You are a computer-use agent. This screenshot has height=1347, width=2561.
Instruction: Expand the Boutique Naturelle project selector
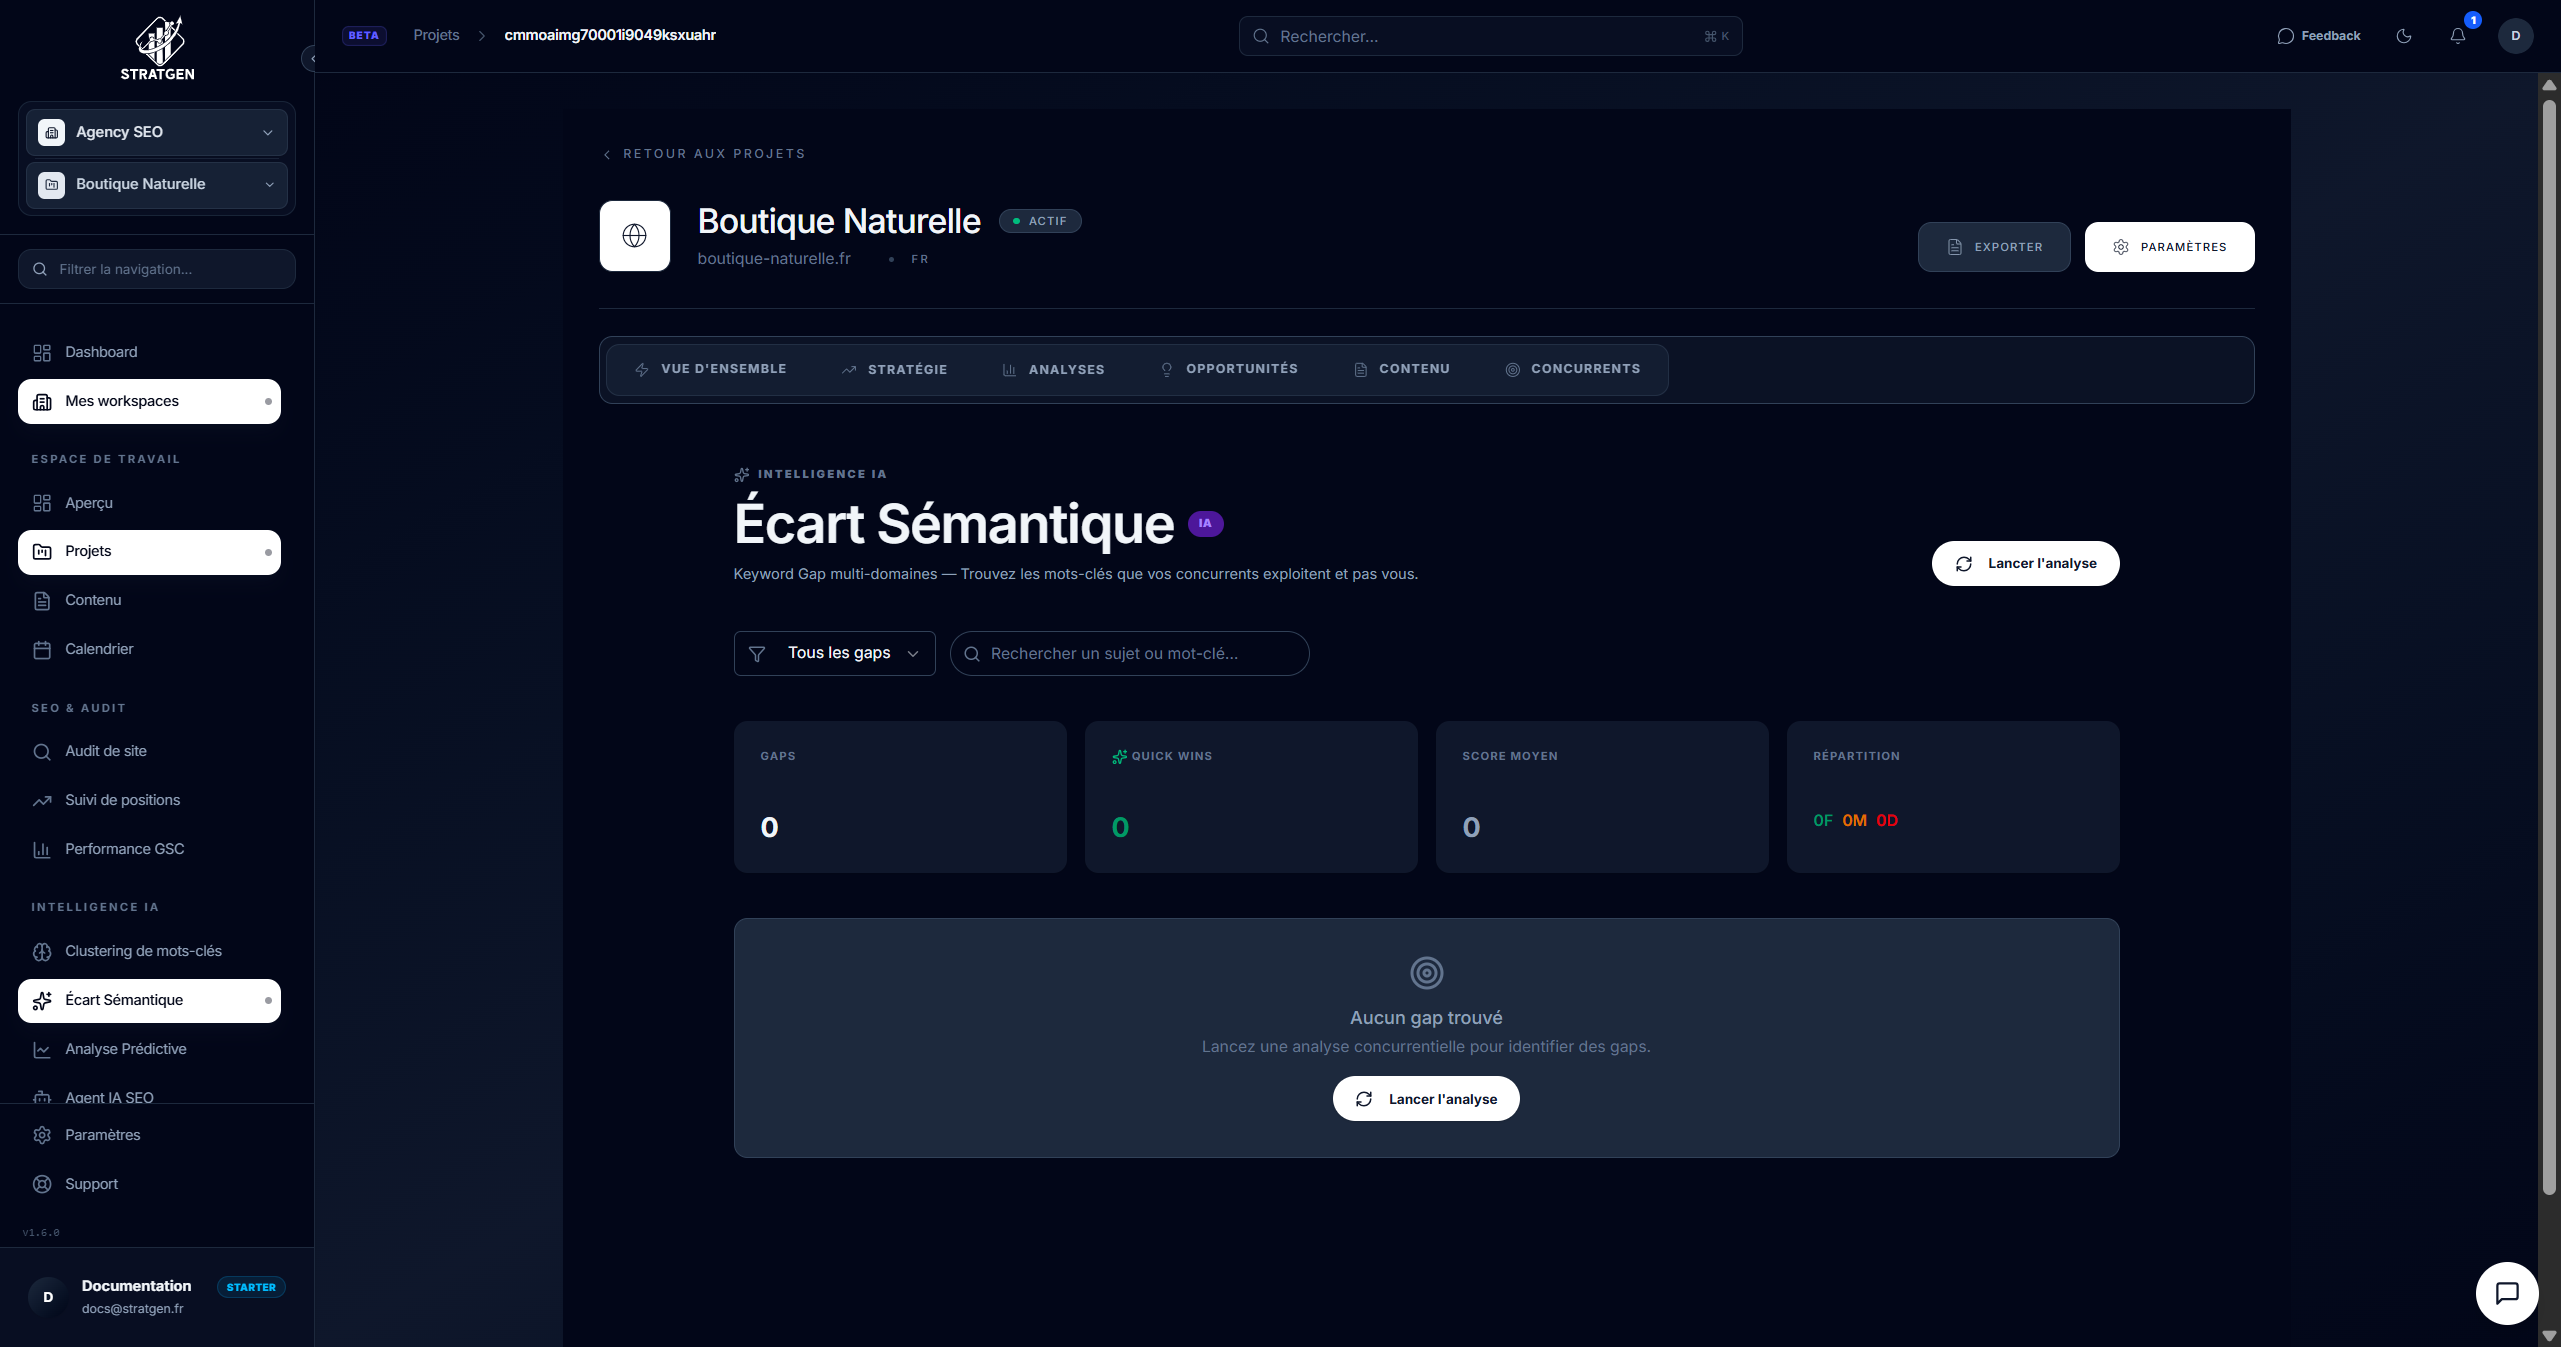156,184
